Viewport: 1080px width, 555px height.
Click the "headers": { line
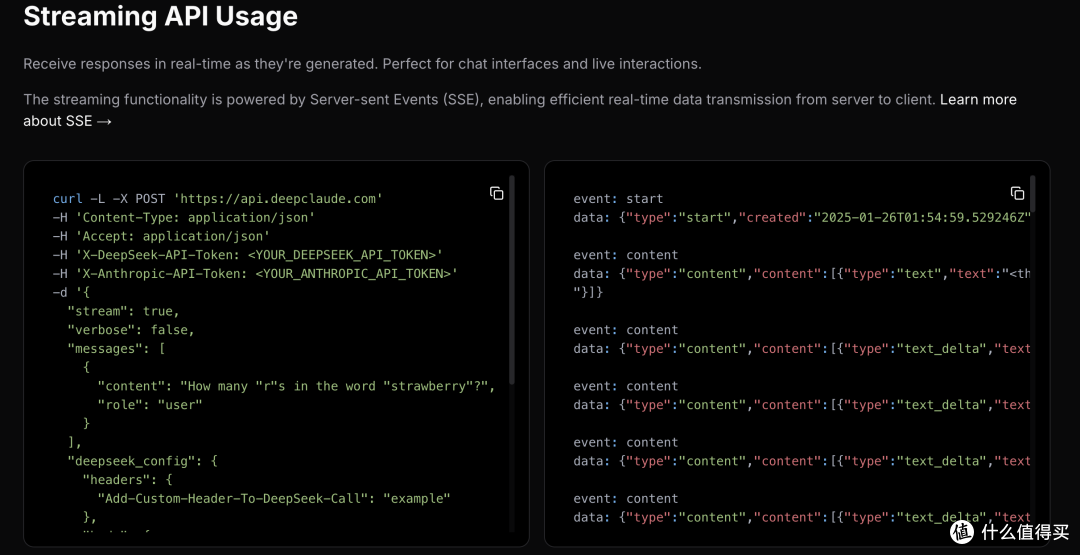pos(127,479)
